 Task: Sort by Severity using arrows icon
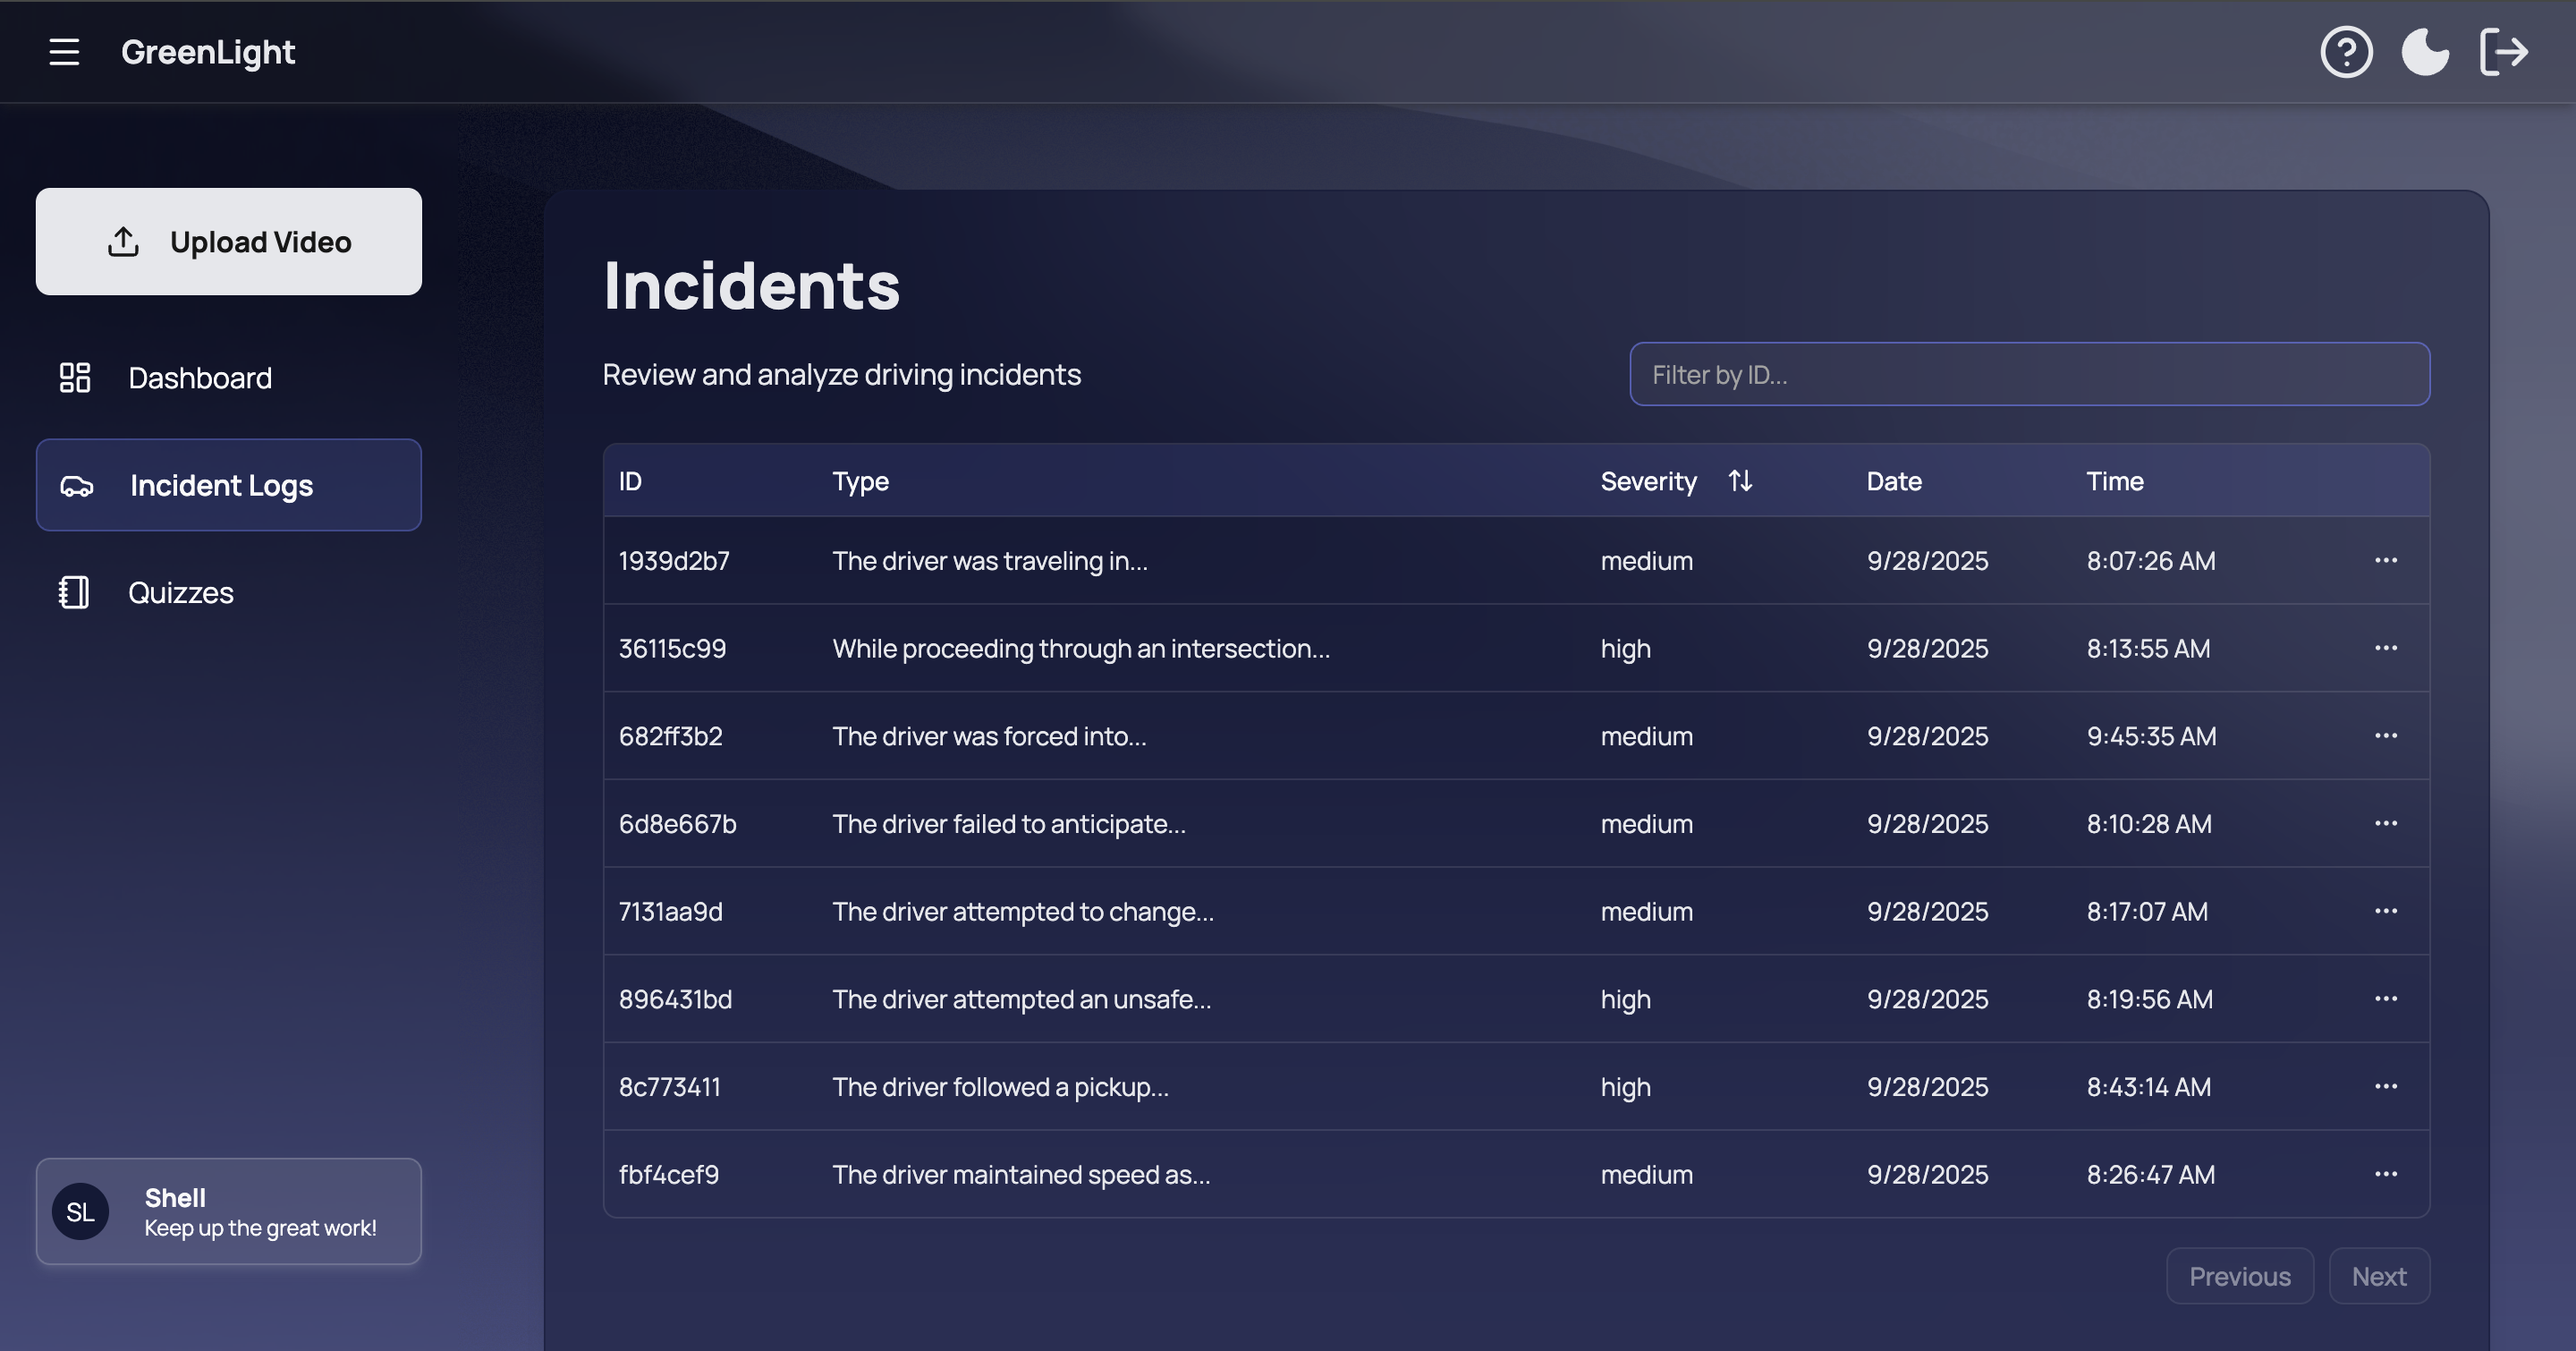pos(1740,481)
